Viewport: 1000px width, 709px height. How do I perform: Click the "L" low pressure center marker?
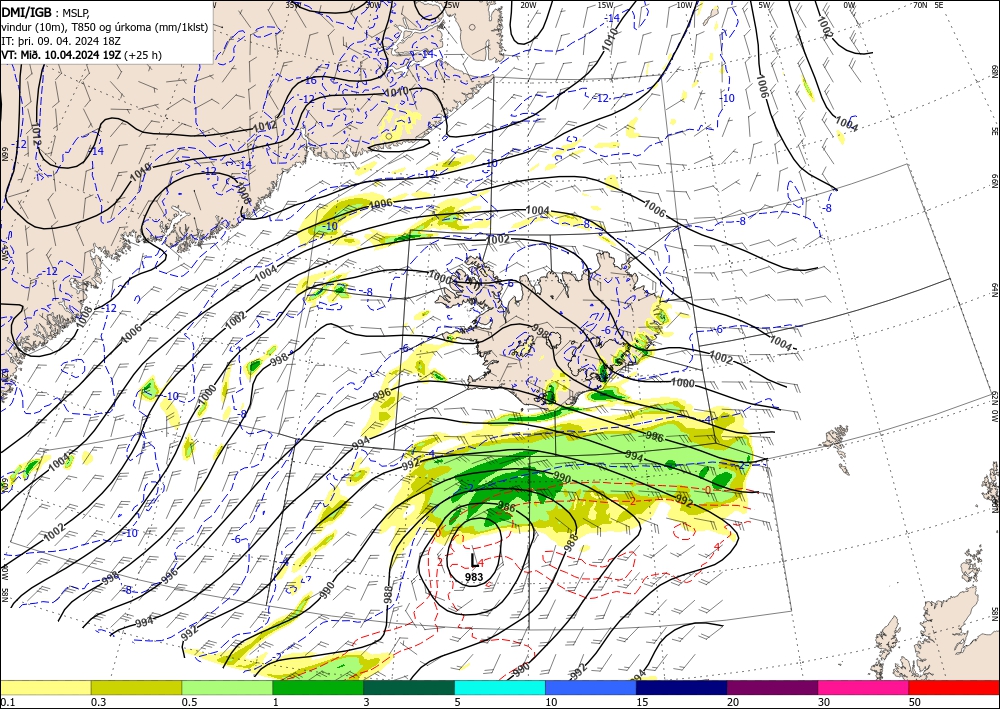(x=474, y=560)
